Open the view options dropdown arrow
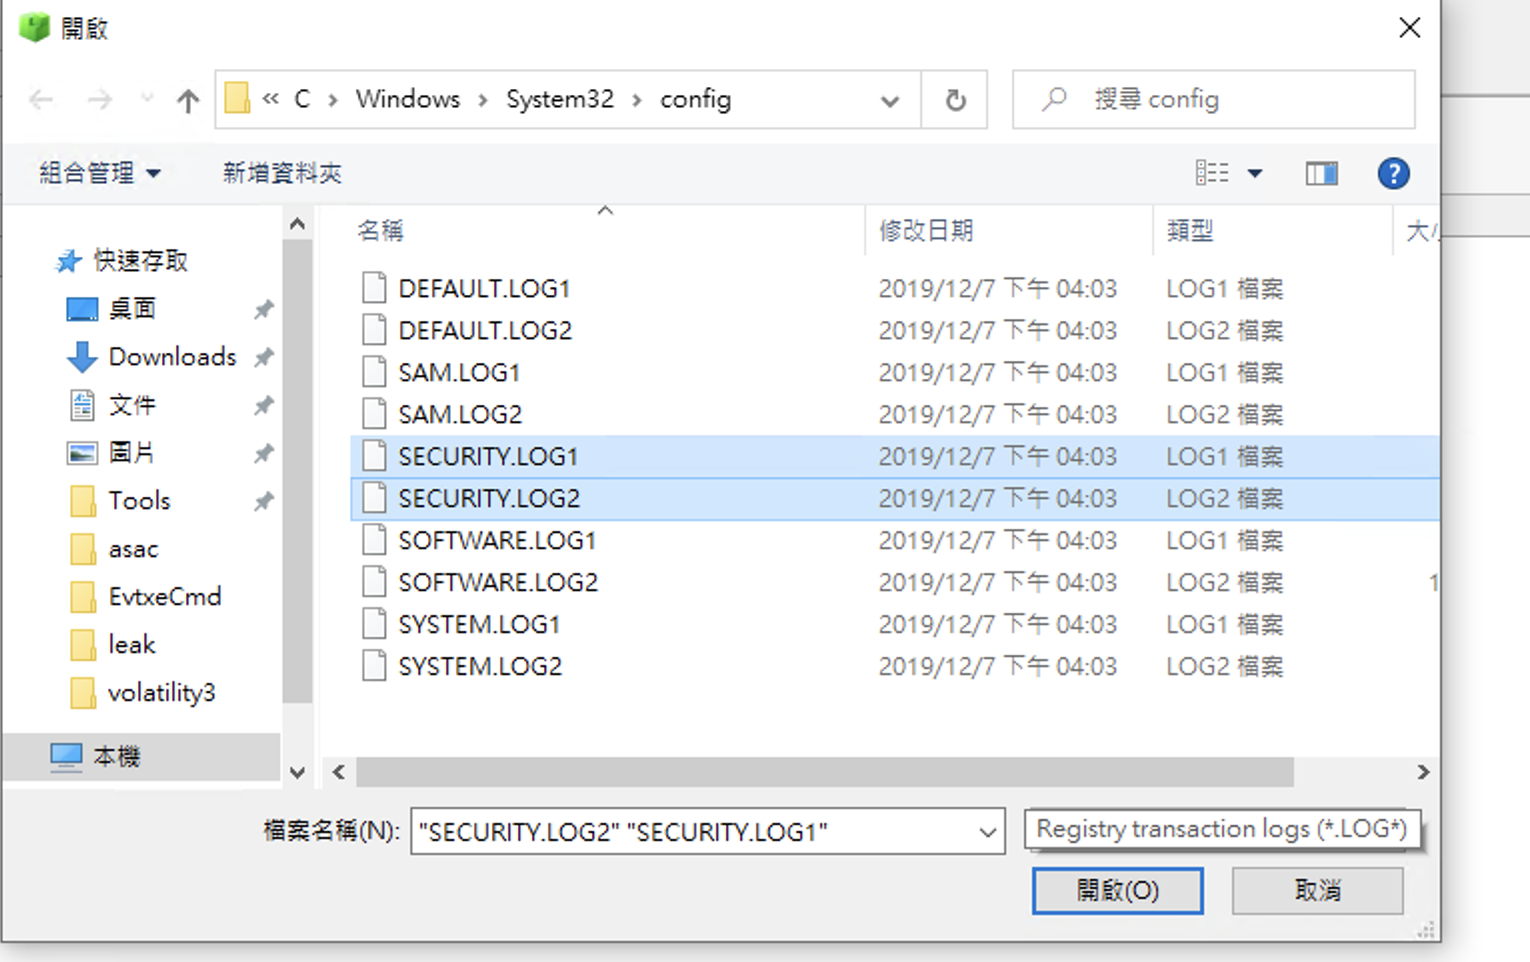 [1255, 174]
